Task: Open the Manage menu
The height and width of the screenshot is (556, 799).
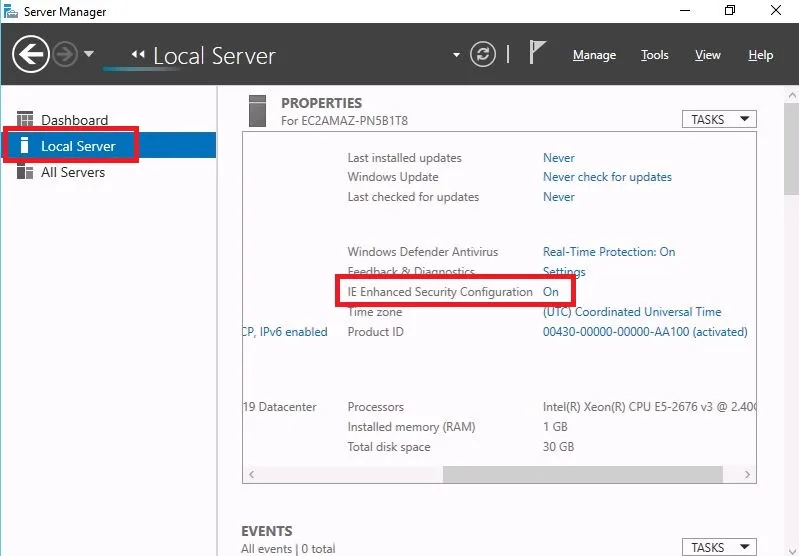Action: tap(594, 55)
